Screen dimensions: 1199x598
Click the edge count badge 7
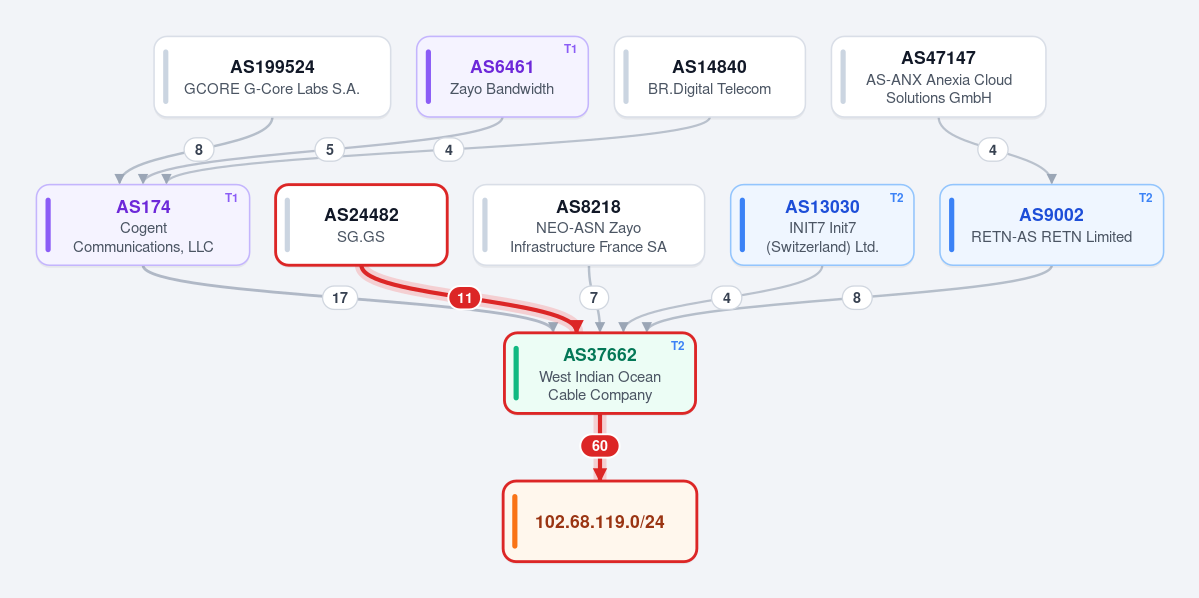[x=594, y=297]
